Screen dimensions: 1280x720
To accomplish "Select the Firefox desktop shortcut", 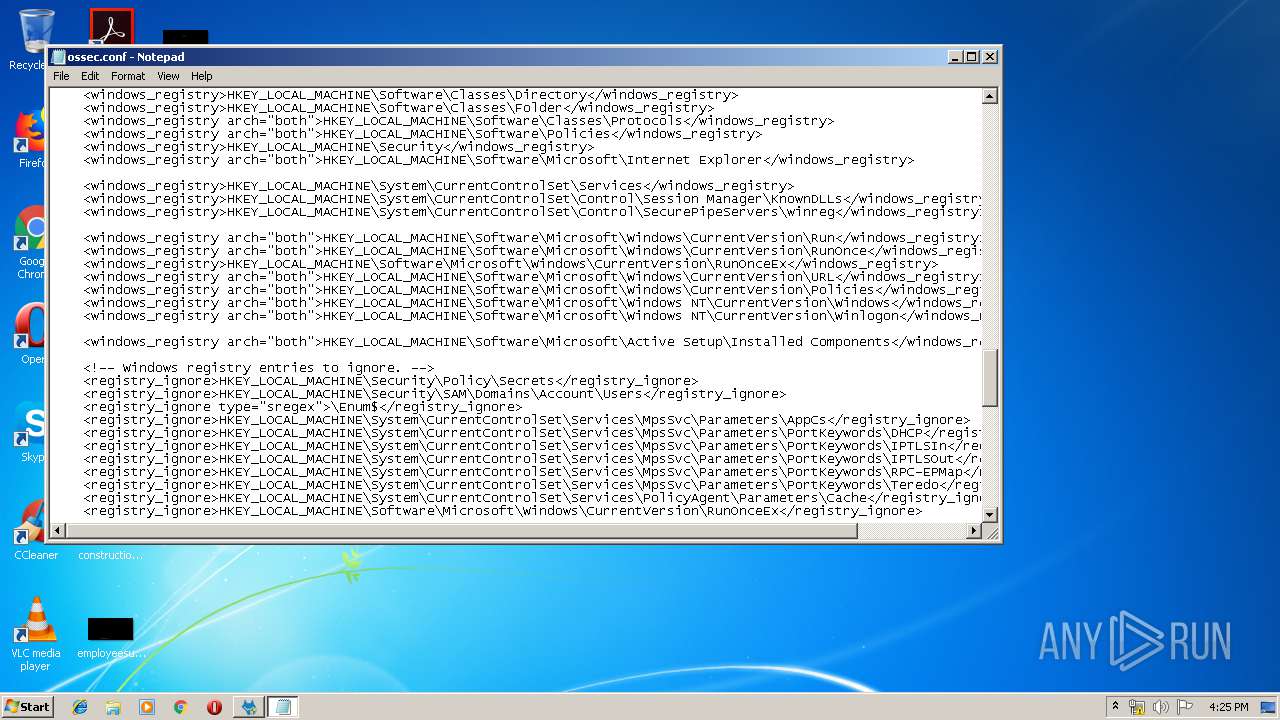I will point(30,138).
